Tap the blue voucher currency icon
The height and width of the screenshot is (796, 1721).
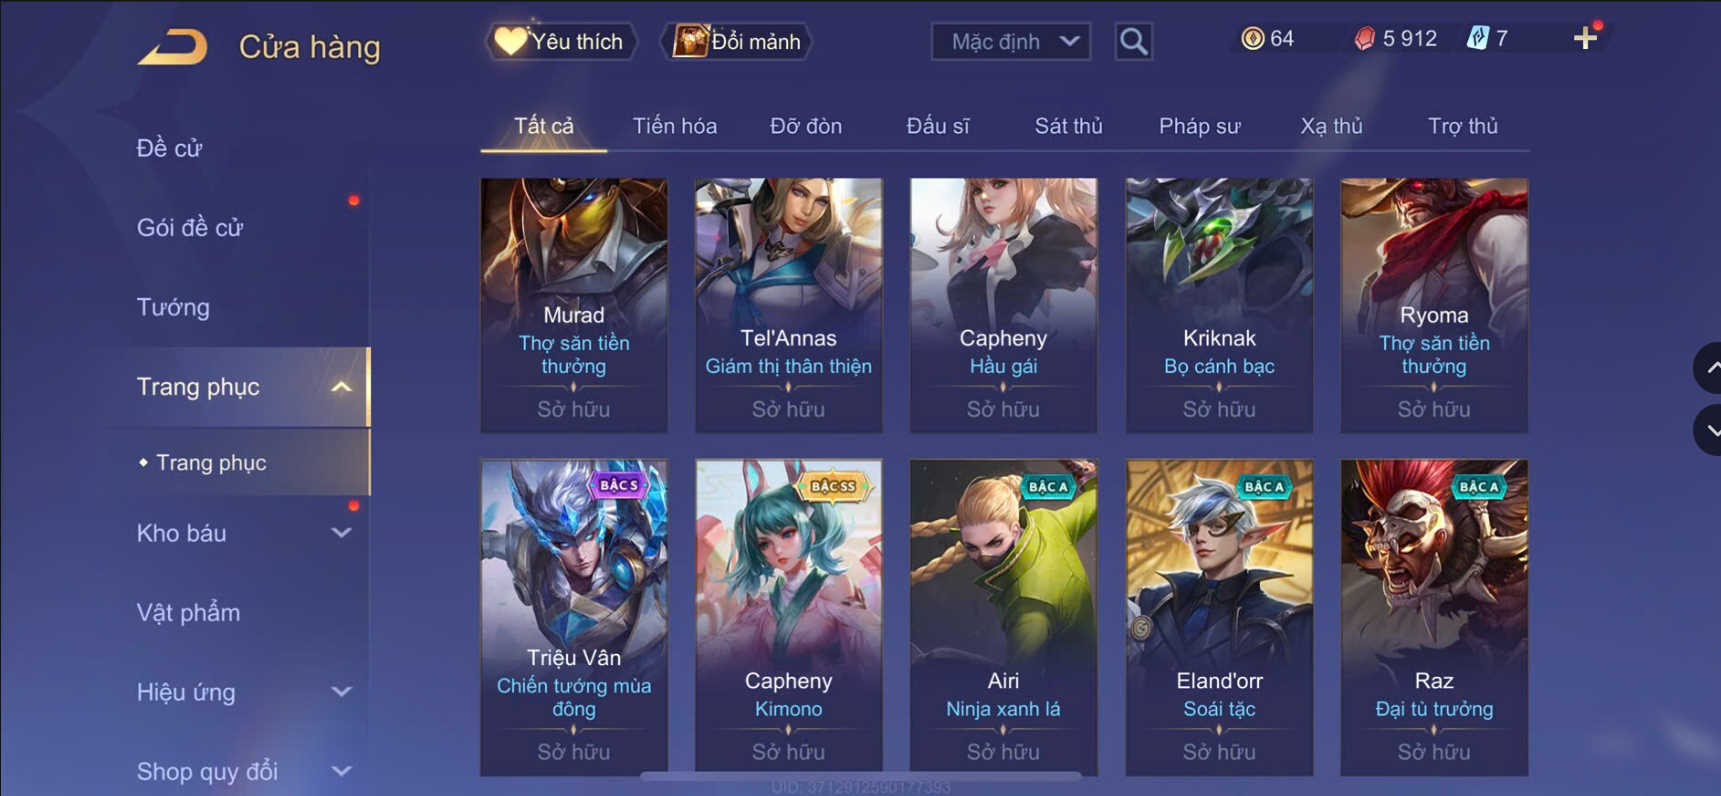[1477, 39]
